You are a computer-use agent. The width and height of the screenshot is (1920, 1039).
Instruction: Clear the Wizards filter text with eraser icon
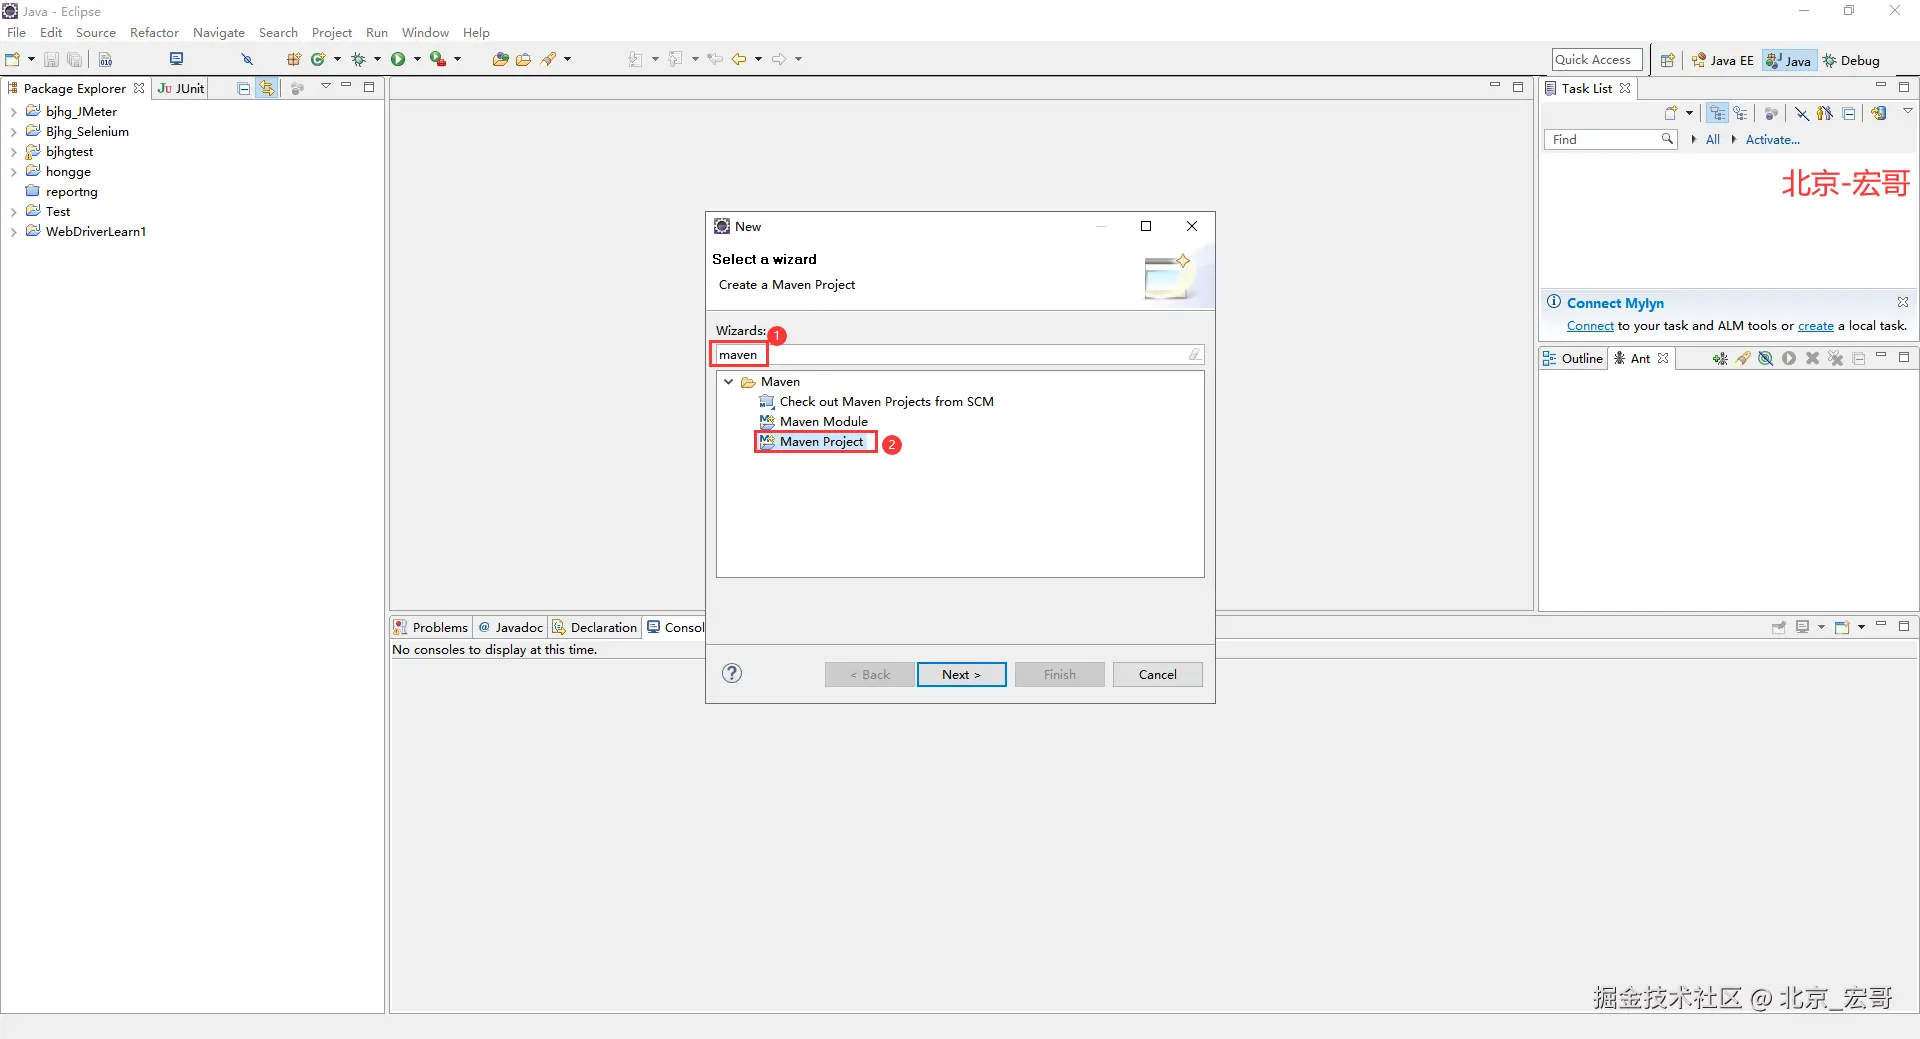coord(1194,354)
